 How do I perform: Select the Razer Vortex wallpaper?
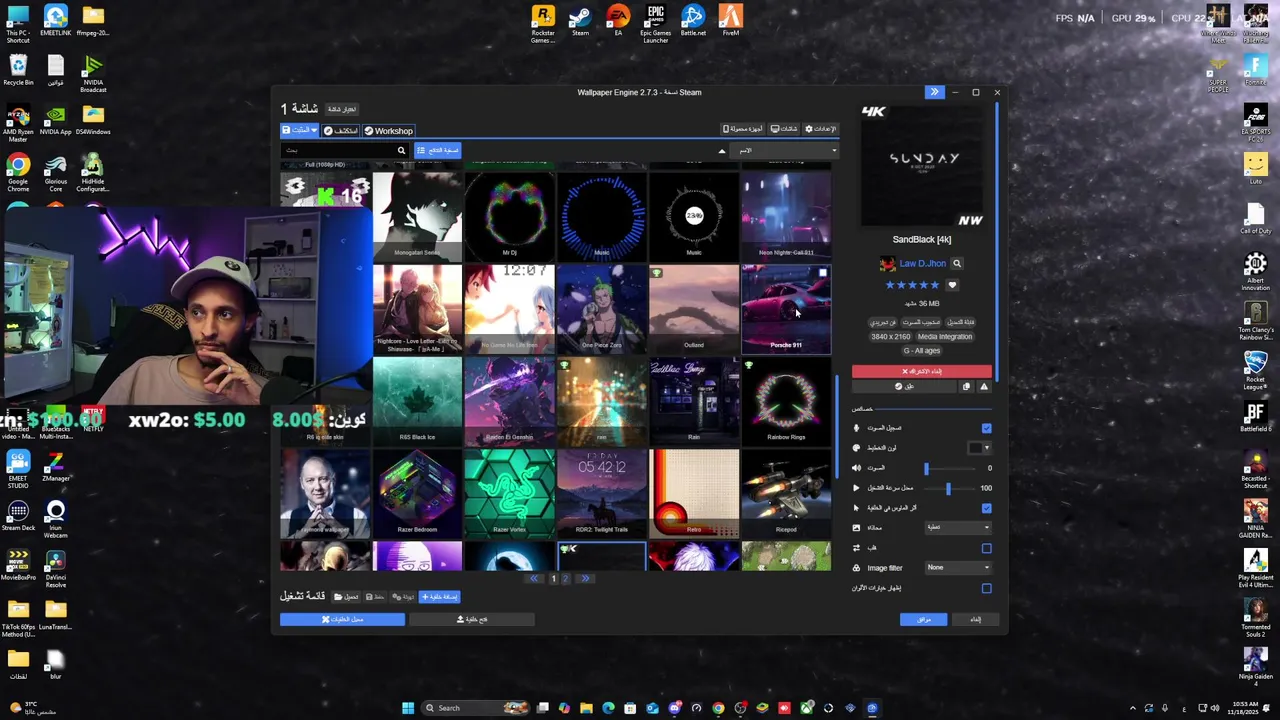point(509,492)
